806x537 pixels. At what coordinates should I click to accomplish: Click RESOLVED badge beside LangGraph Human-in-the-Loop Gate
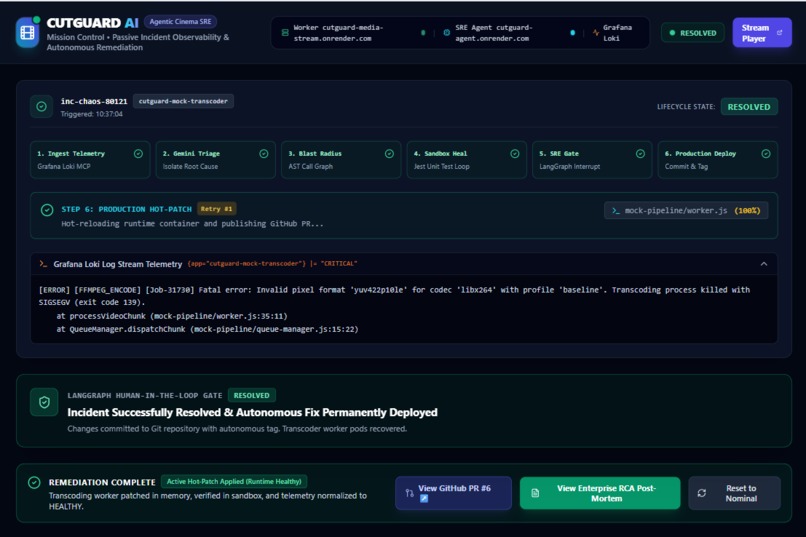(251, 395)
